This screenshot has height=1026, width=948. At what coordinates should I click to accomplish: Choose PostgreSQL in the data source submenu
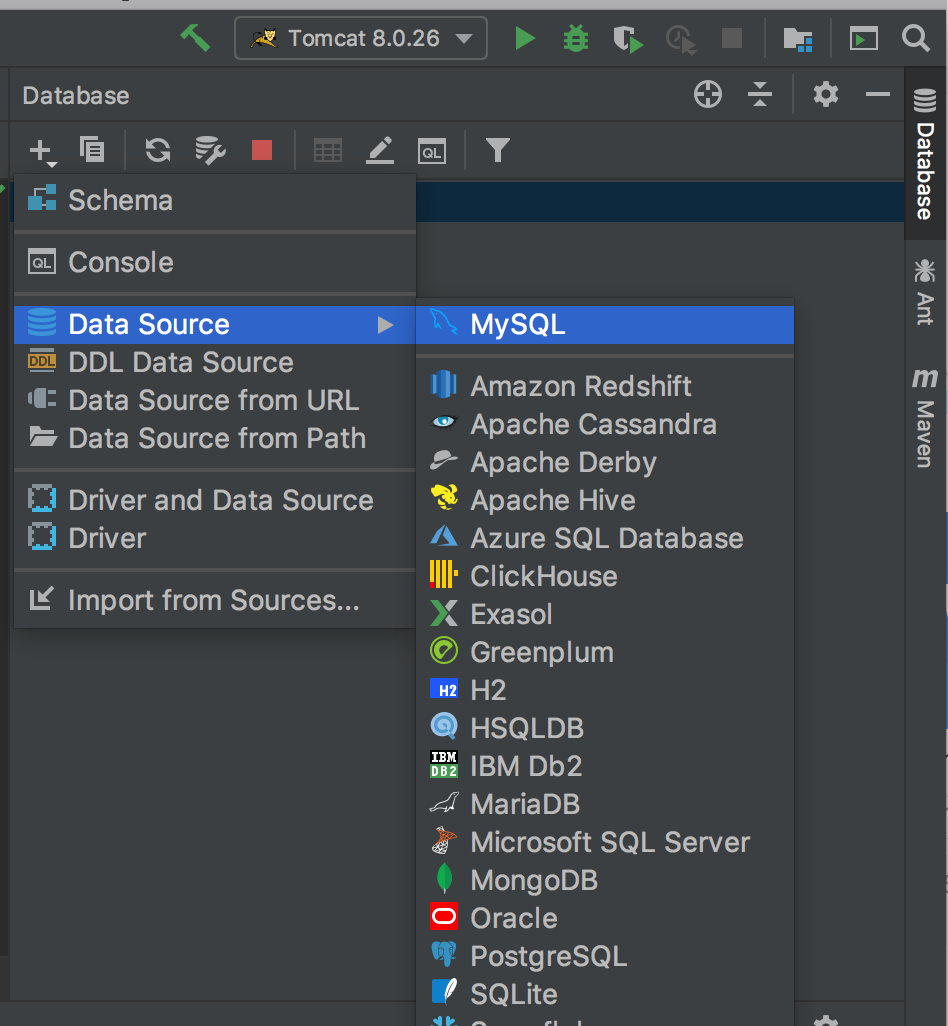coord(548,956)
